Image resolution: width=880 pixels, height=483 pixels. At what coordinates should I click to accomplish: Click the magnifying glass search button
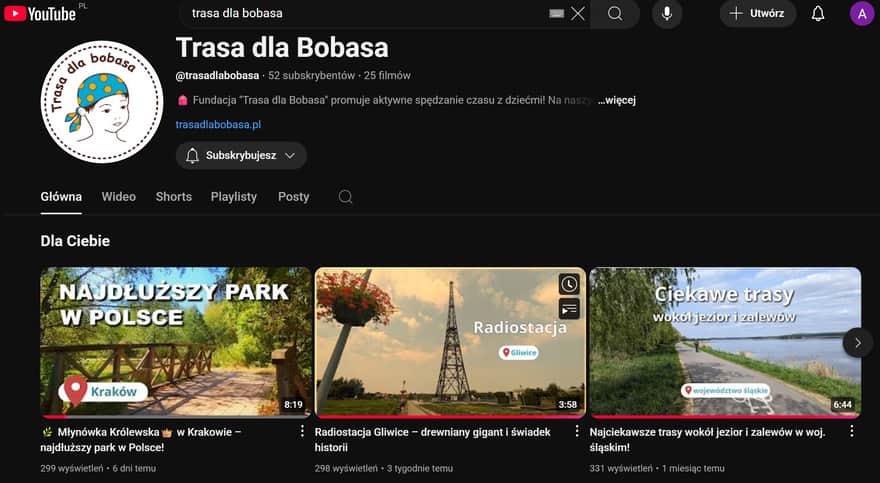click(x=615, y=13)
